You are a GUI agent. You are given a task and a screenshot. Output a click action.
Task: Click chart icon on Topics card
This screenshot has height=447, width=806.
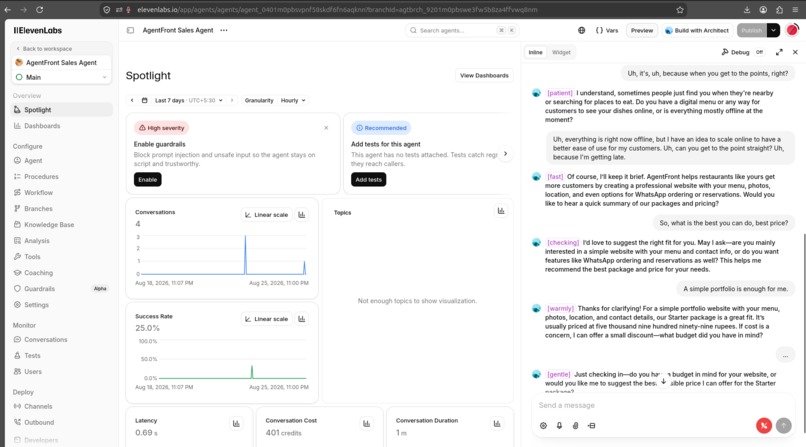point(501,211)
